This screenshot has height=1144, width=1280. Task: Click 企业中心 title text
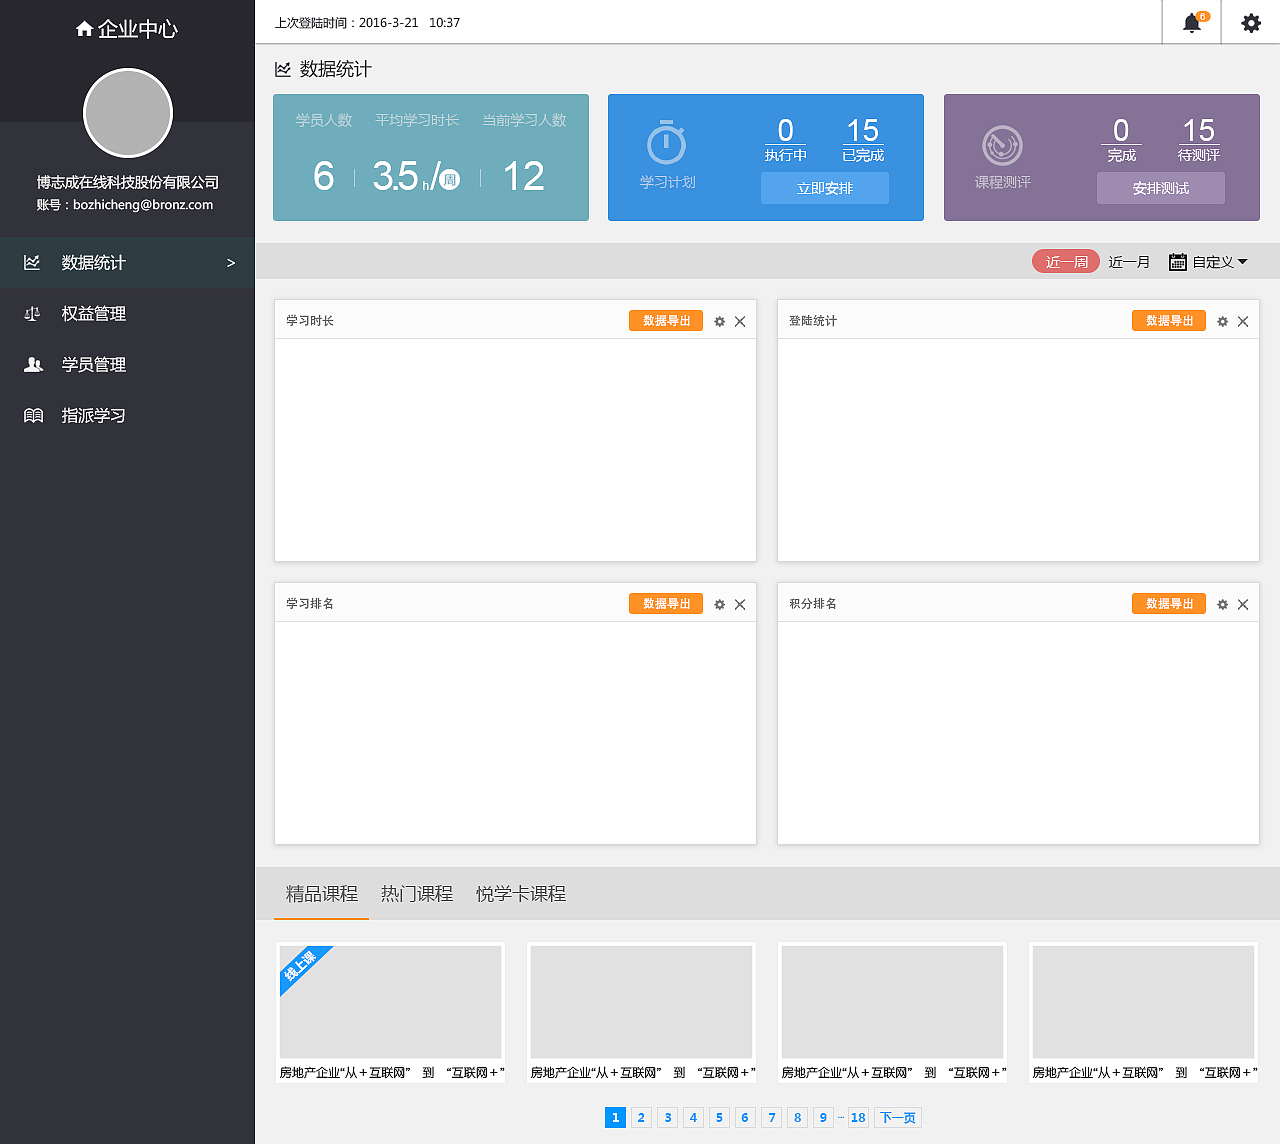(x=138, y=29)
